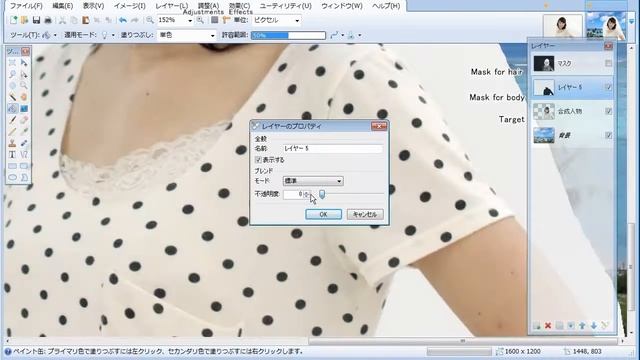Select the Eraser tool
This screenshot has height=360, width=640.
pos(24,120)
